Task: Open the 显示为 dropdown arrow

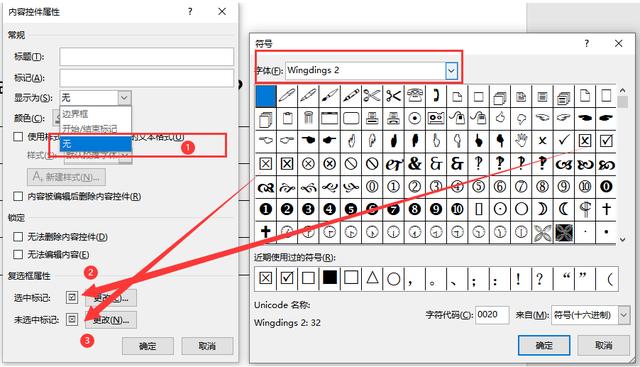Action: [x=124, y=98]
